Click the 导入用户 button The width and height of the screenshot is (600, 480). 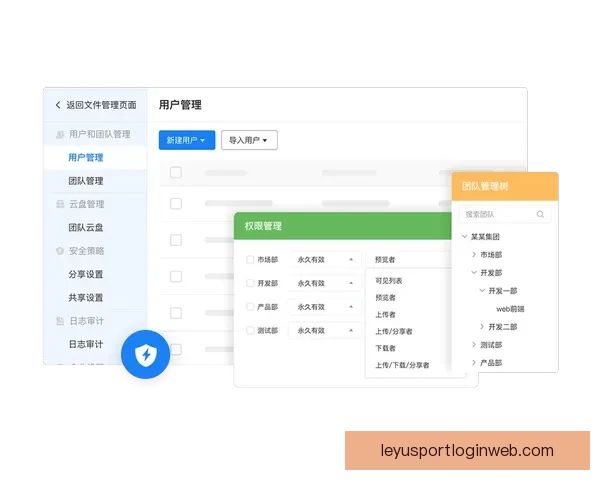pos(249,140)
